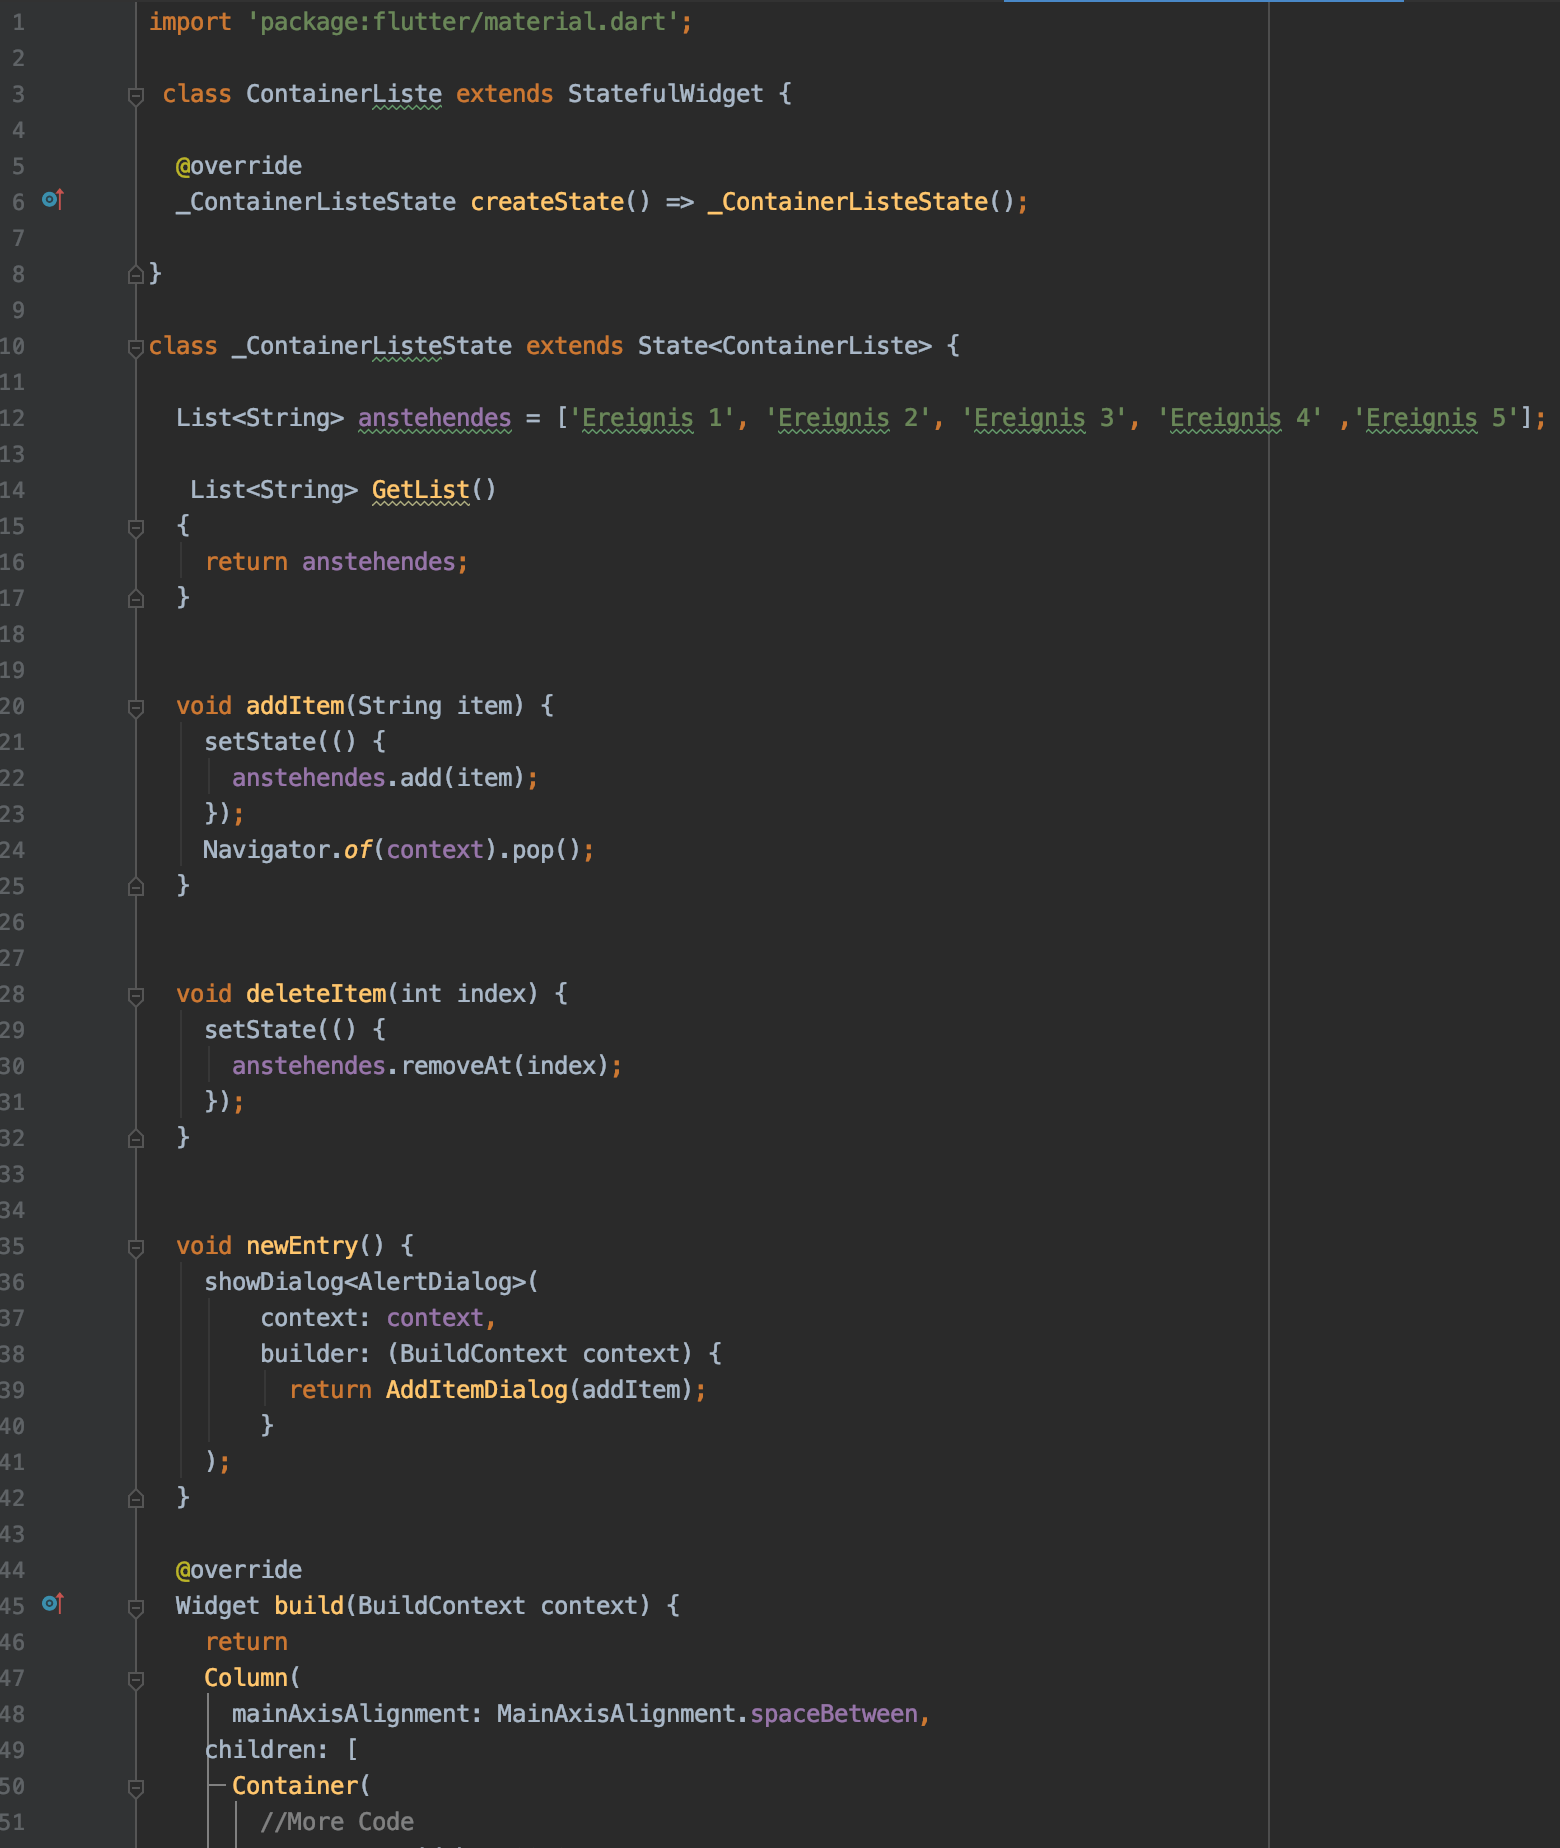Image resolution: width=1560 pixels, height=1848 pixels.
Task: Click the newEntry method name
Action: coord(302,1246)
